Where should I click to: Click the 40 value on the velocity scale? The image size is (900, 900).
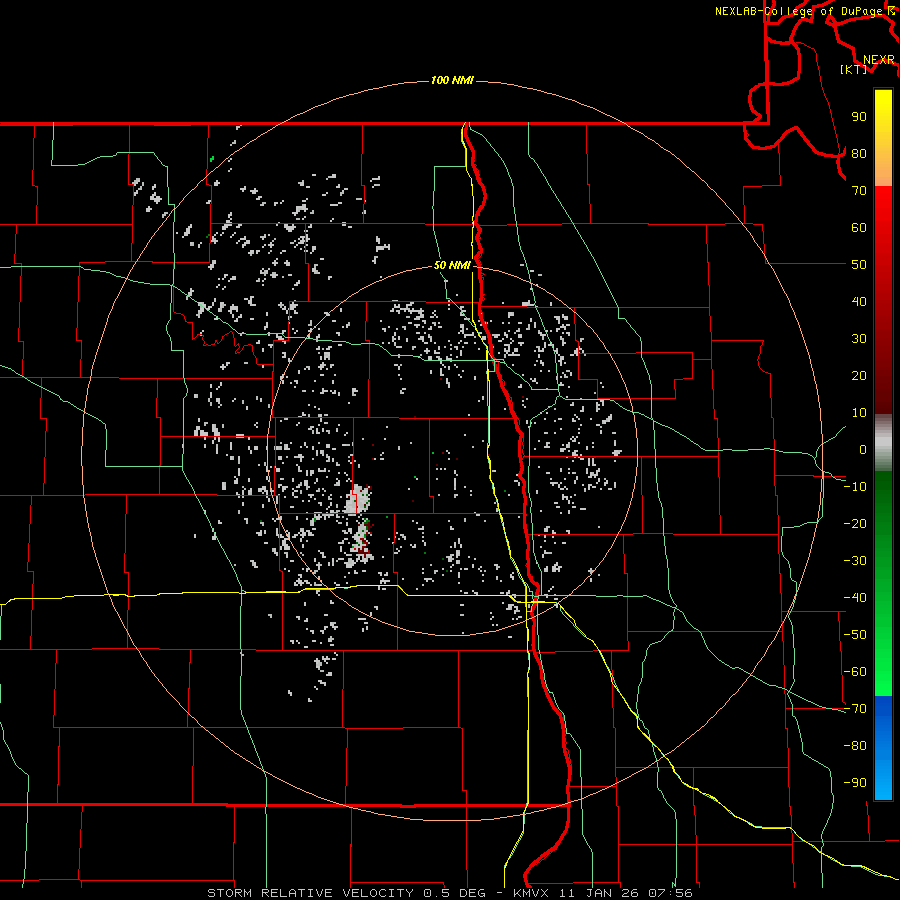click(x=859, y=301)
